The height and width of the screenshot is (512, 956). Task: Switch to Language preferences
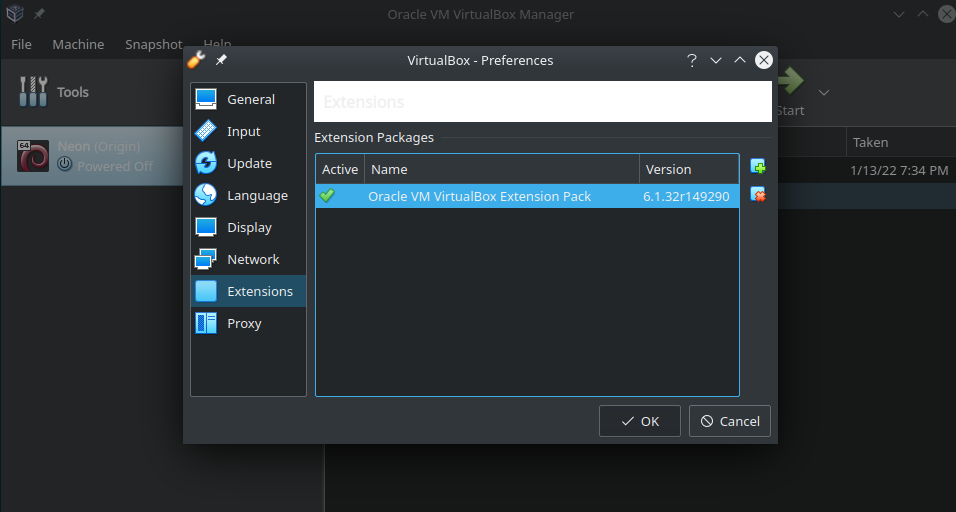248,195
